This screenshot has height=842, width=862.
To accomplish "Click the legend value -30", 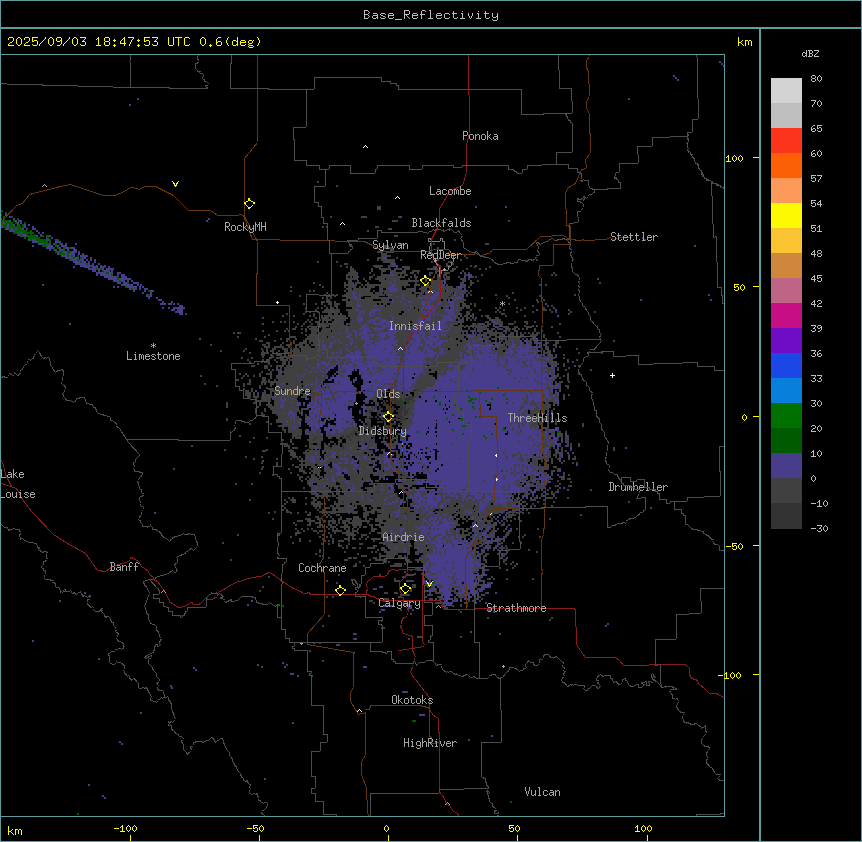I will (x=819, y=528).
